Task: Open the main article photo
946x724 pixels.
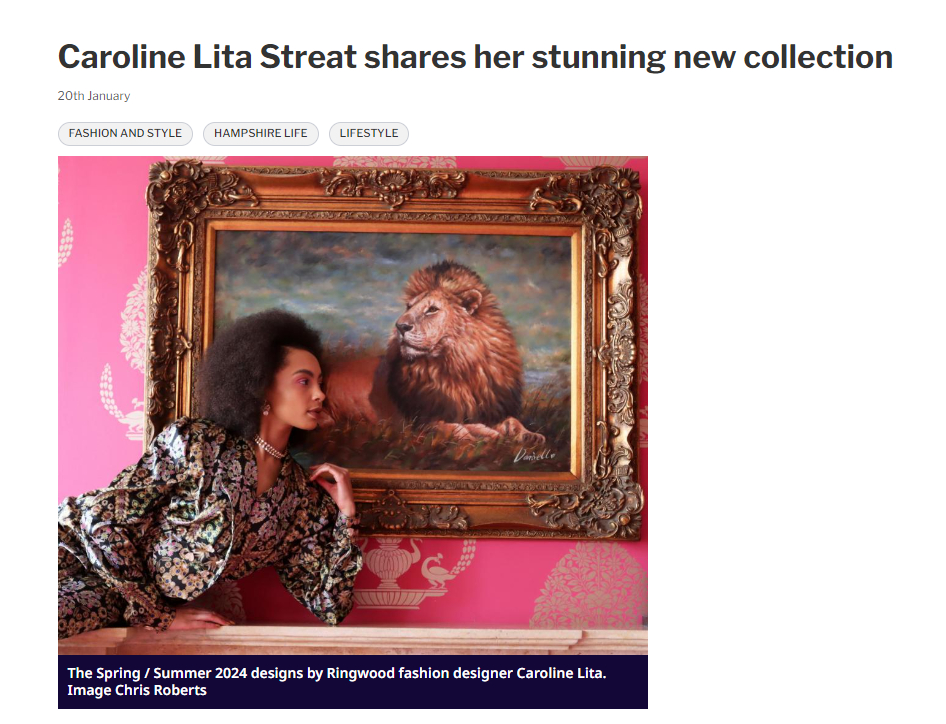Action: (353, 405)
